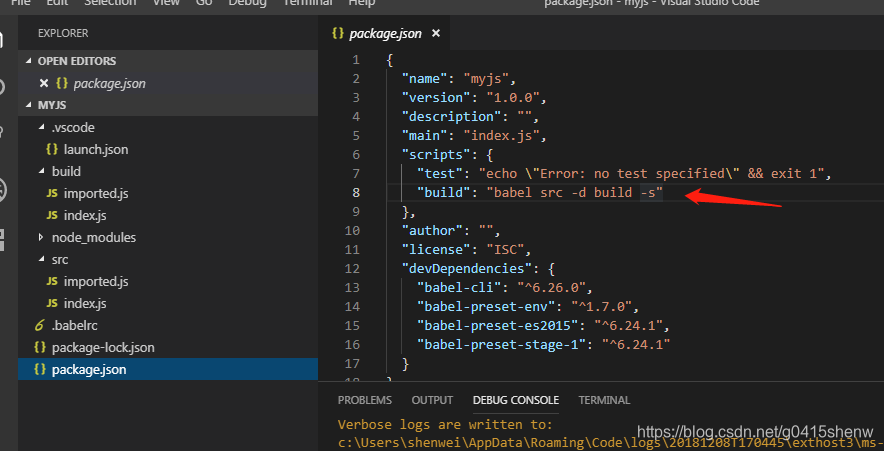The image size is (884, 451).
Task: Open the .babelrc file
Action: click(x=75, y=325)
